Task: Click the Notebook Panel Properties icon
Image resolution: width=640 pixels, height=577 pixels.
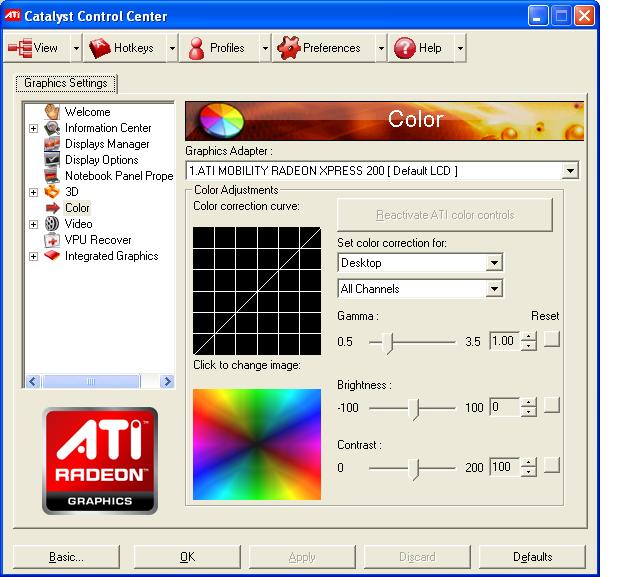Action: click(52, 175)
